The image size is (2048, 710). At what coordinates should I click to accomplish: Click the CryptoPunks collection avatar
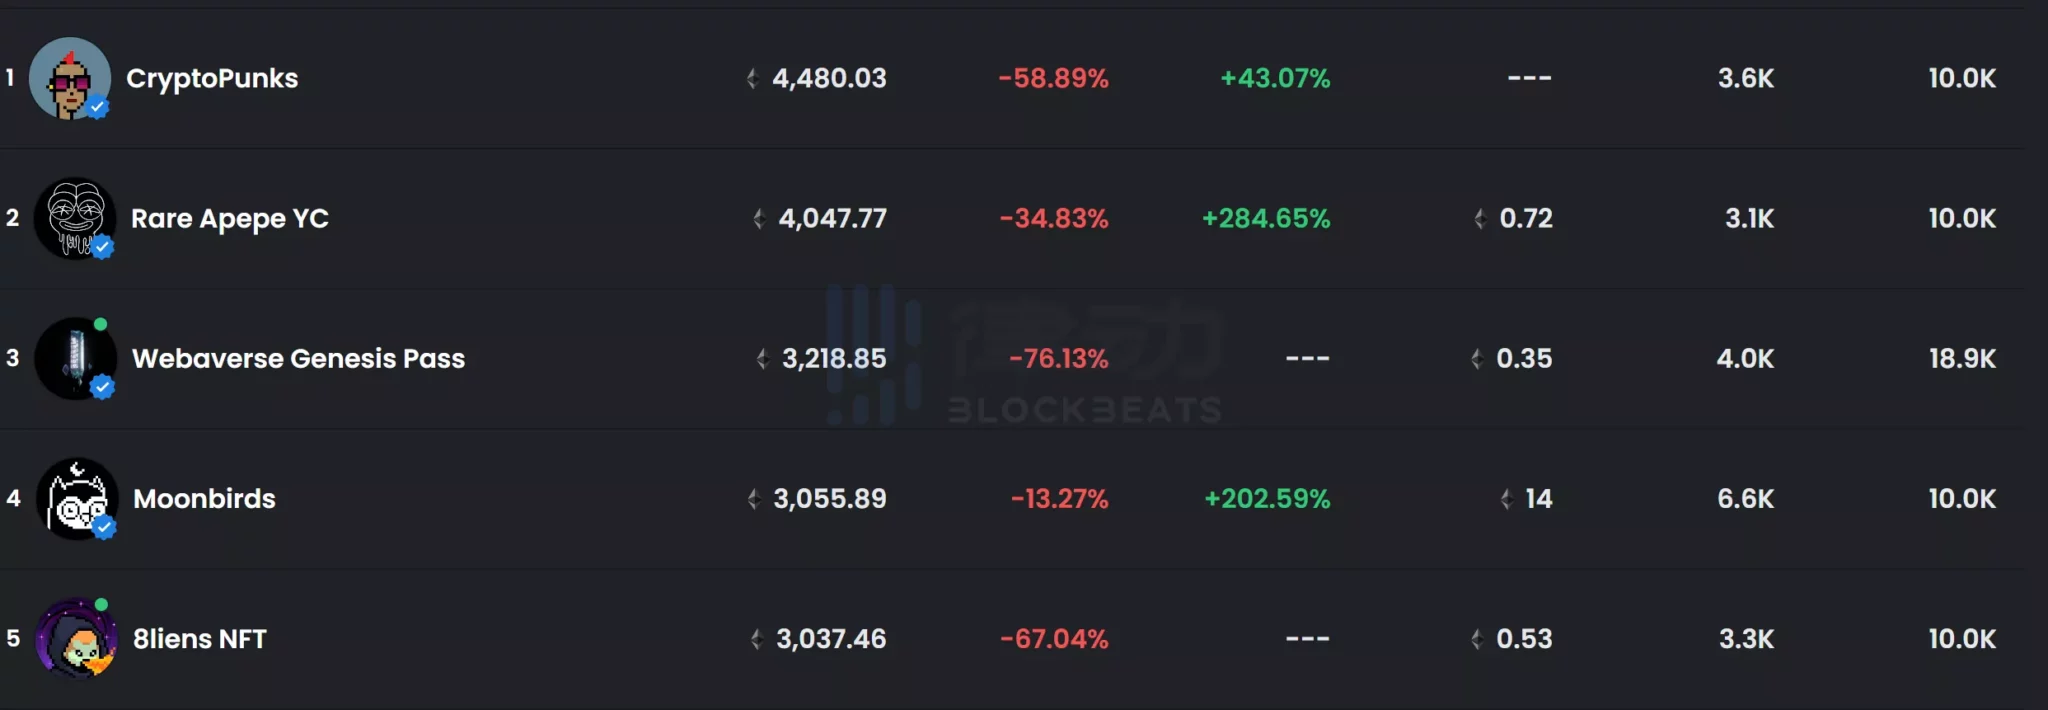[x=68, y=77]
